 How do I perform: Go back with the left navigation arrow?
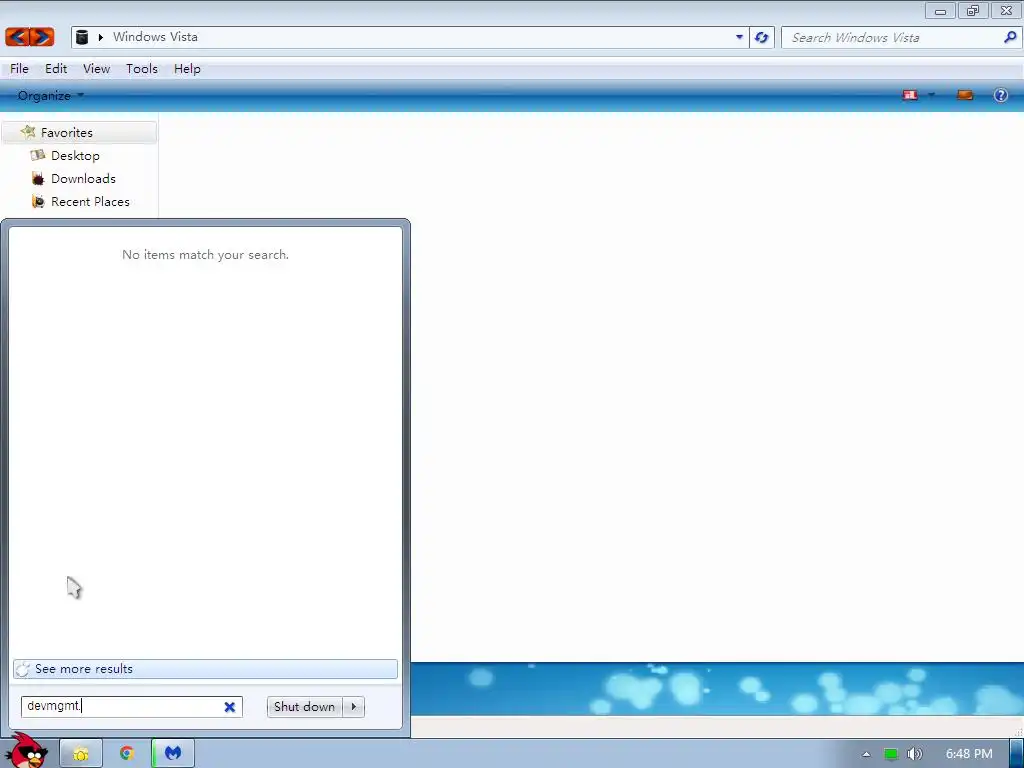point(18,37)
